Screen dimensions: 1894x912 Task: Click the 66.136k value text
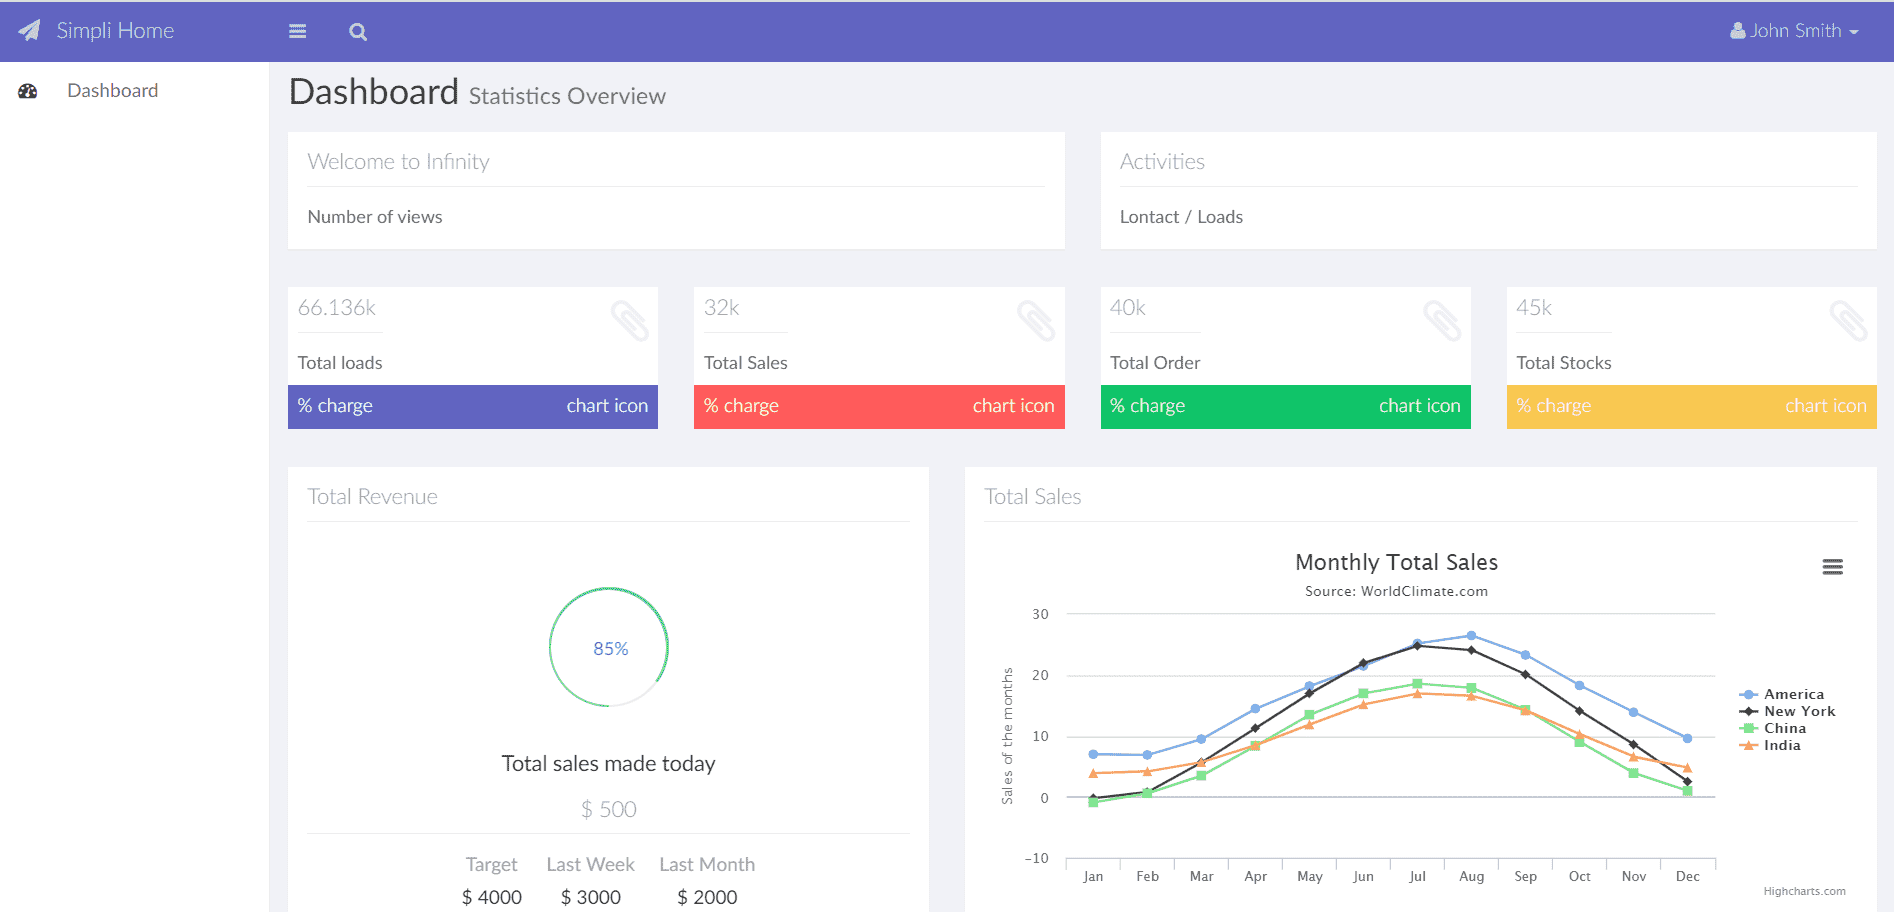coord(337,308)
